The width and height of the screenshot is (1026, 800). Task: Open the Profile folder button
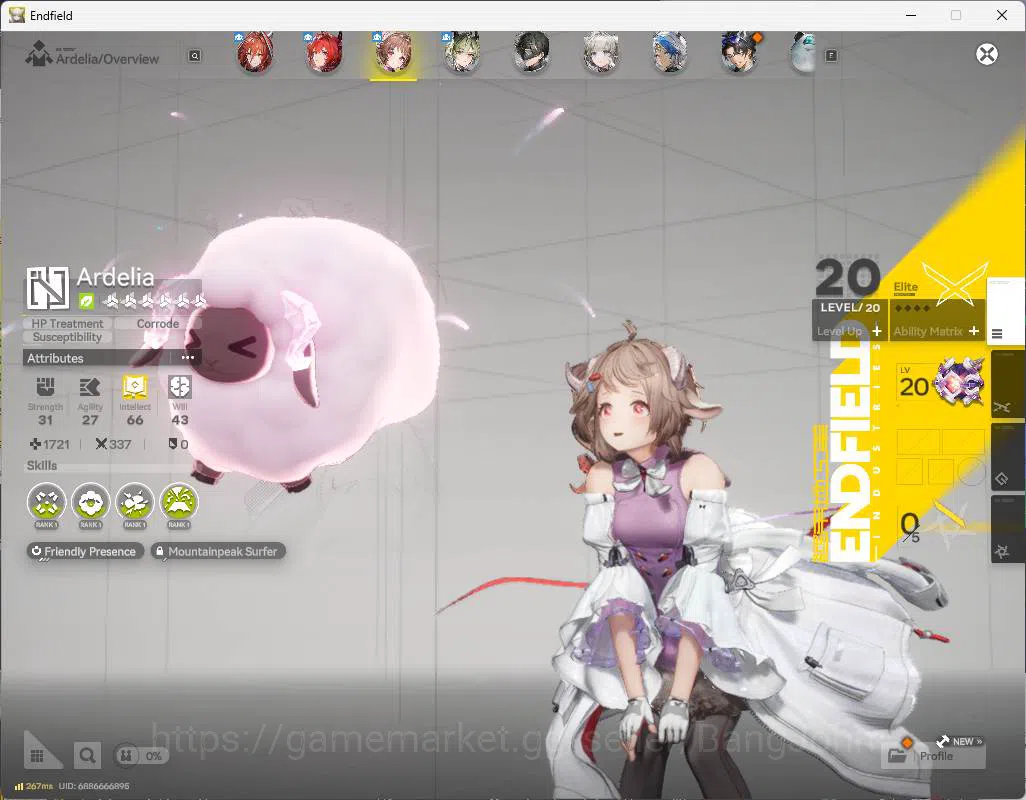coord(933,756)
